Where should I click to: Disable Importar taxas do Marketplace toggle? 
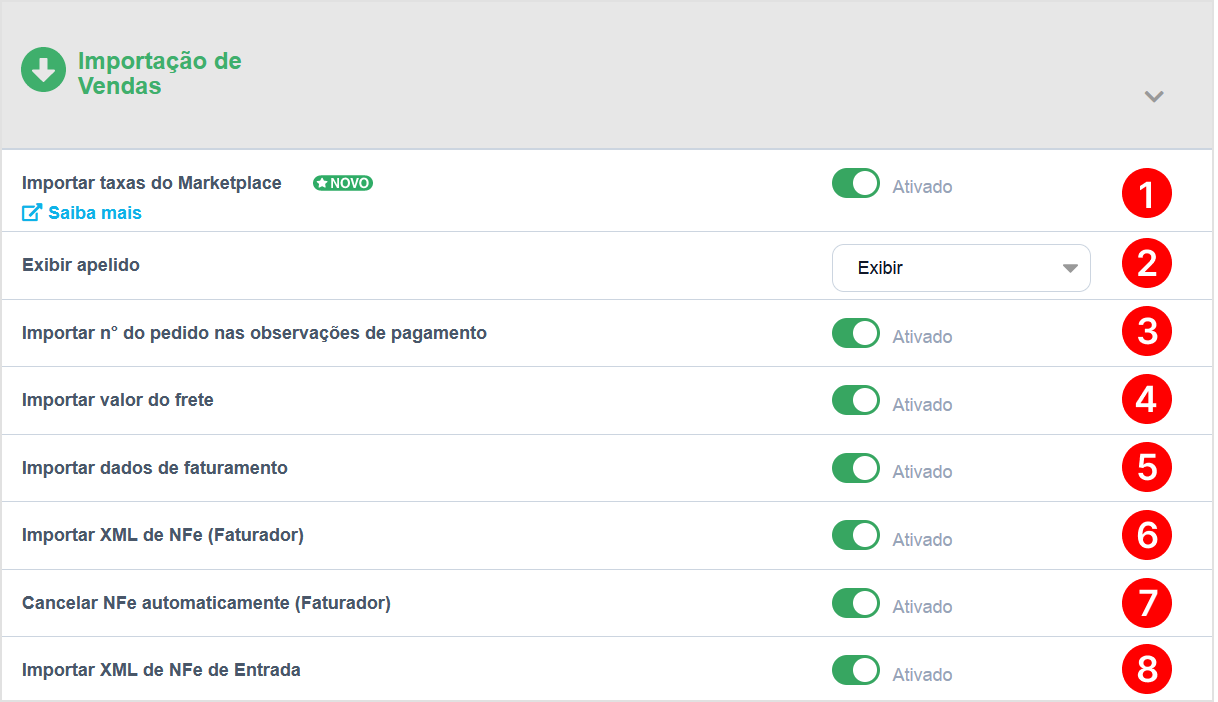856,183
